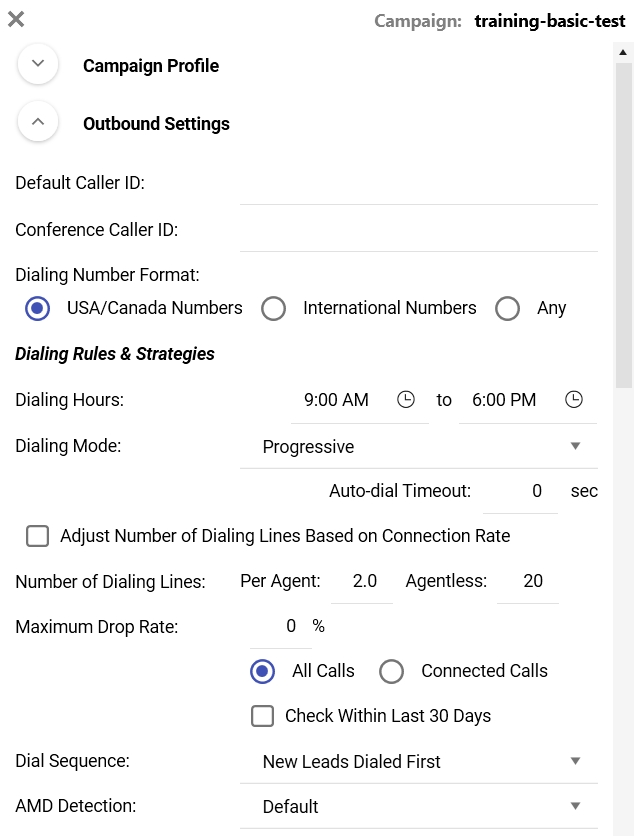Open the start time clock picker
Viewport: 634px width, 836px height.
point(406,399)
